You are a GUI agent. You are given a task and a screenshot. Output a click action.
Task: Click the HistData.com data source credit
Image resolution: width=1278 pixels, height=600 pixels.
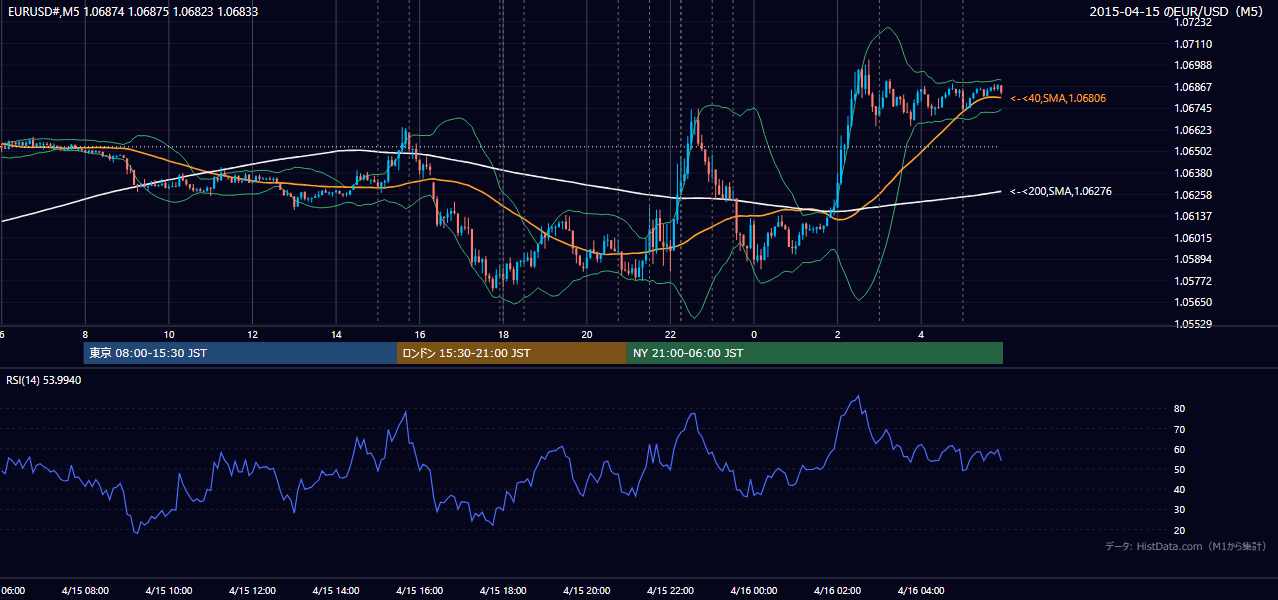click(1186, 546)
